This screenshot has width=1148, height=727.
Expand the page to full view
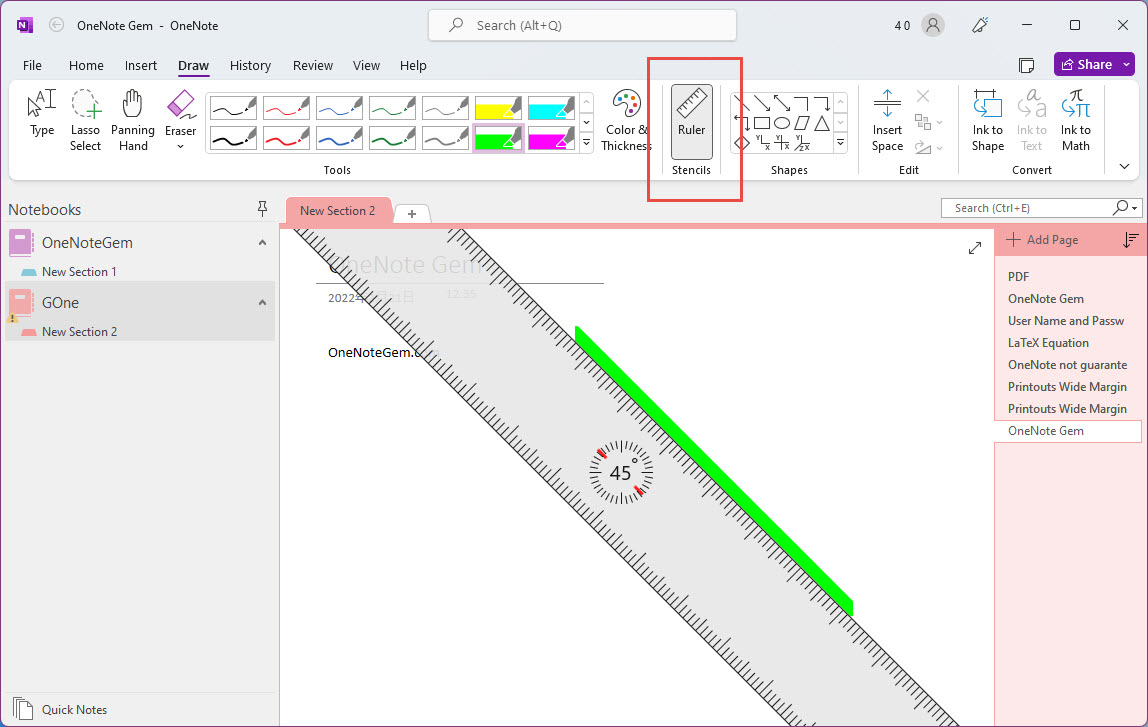pos(975,248)
